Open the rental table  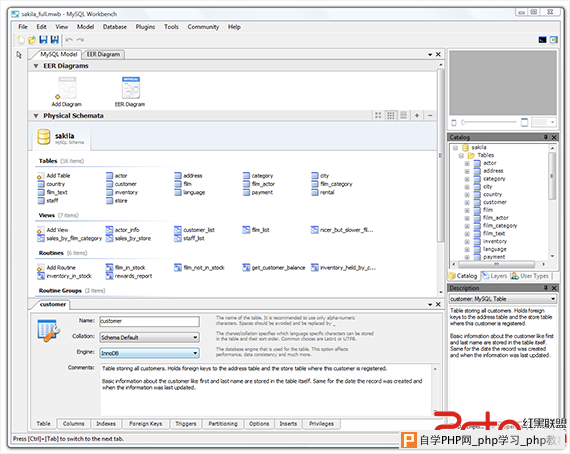(323, 192)
